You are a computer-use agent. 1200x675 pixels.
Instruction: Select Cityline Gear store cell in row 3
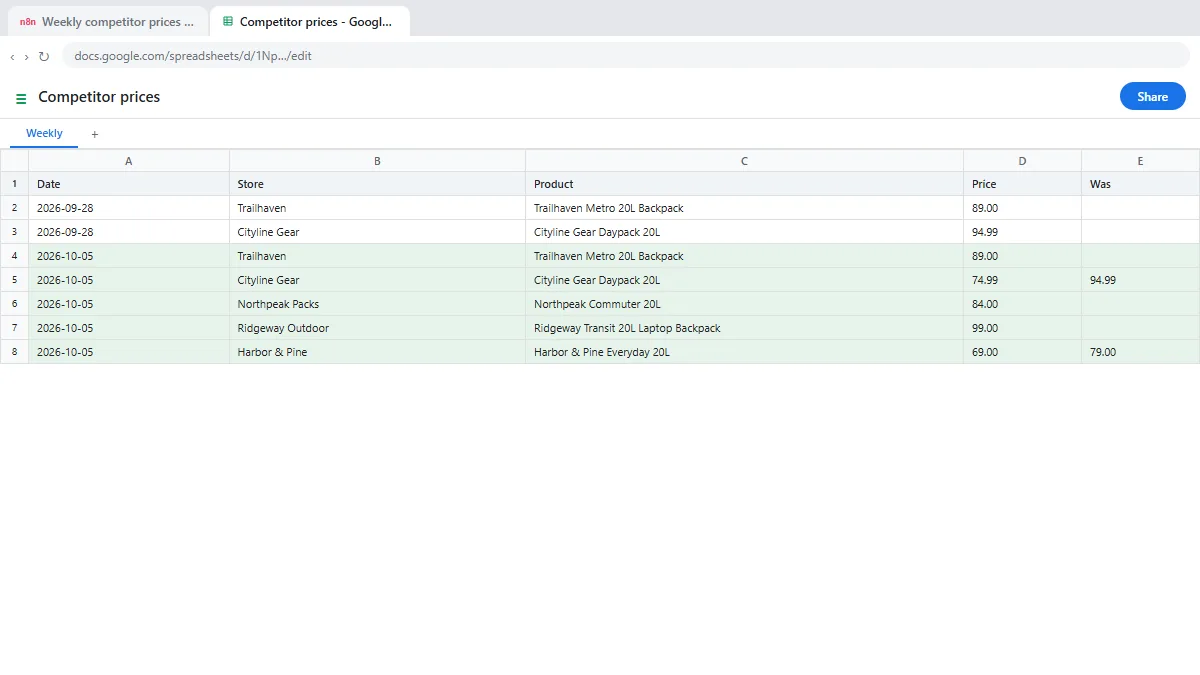pyautogui.click(x=377, y=232)
